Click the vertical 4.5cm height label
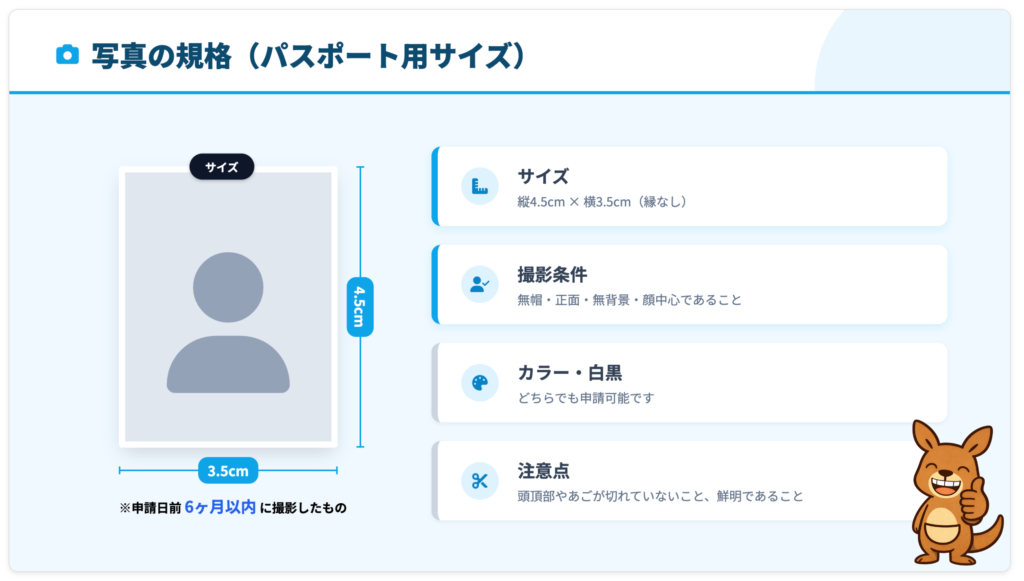1024x581 pixels. pos(359,306)
